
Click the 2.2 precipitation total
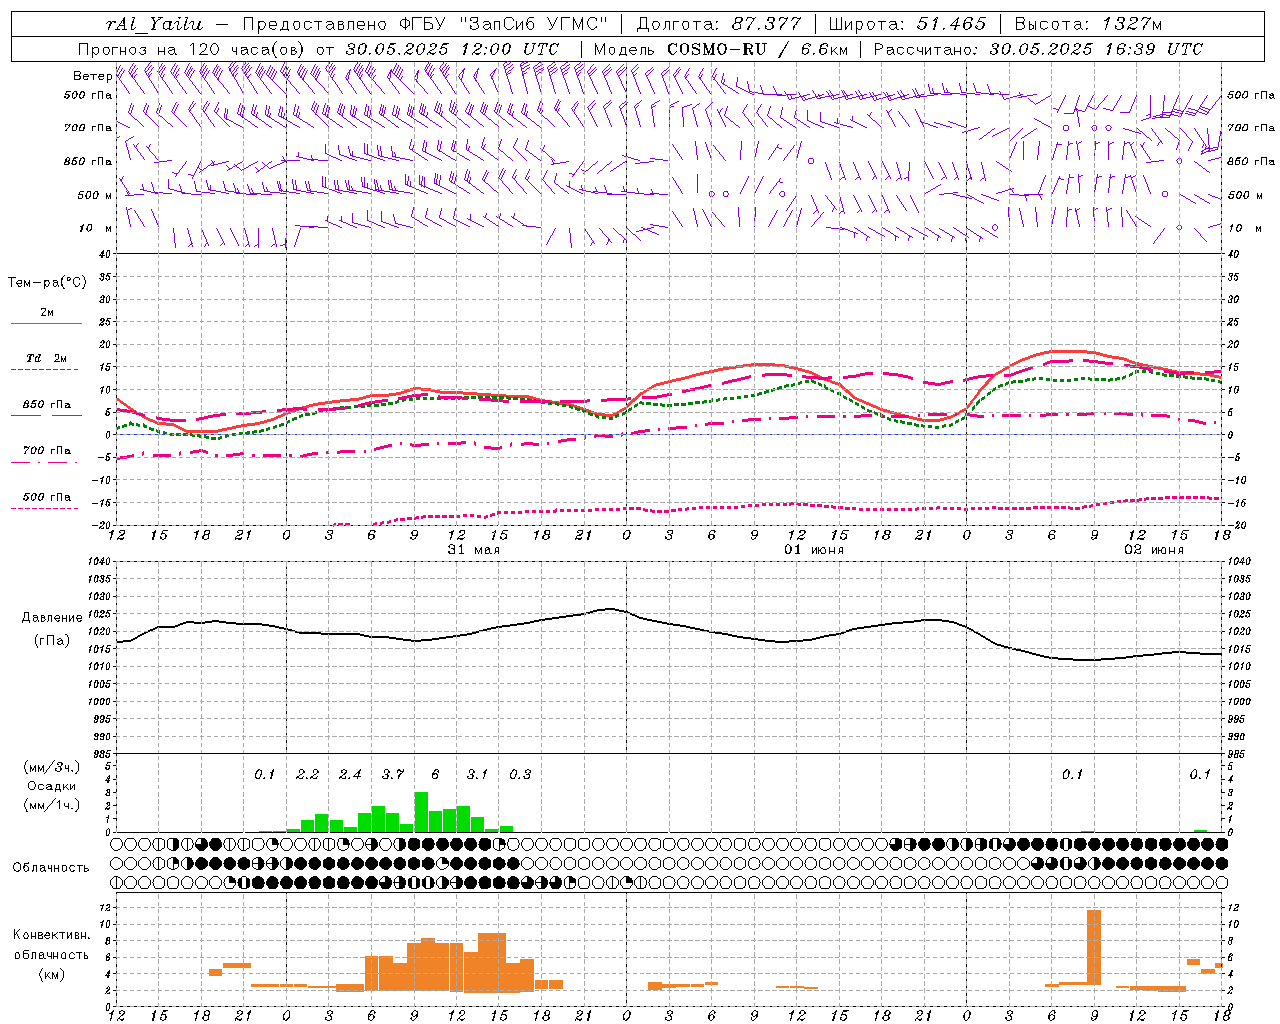point(307,774)
